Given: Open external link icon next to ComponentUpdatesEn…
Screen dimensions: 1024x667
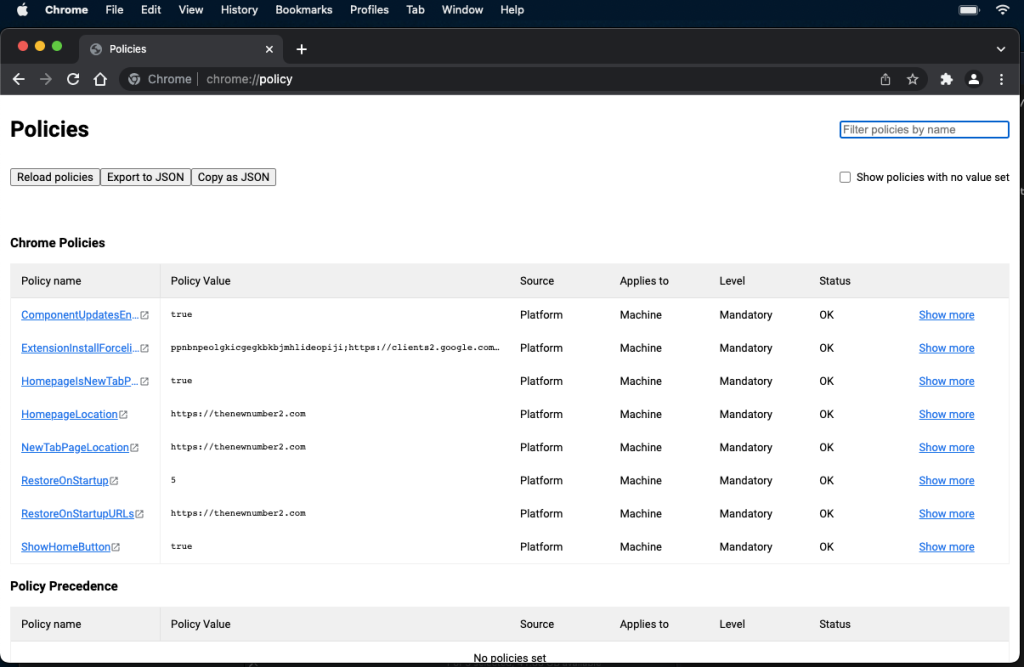Looking at the screenshot, I should click(144, 315).
